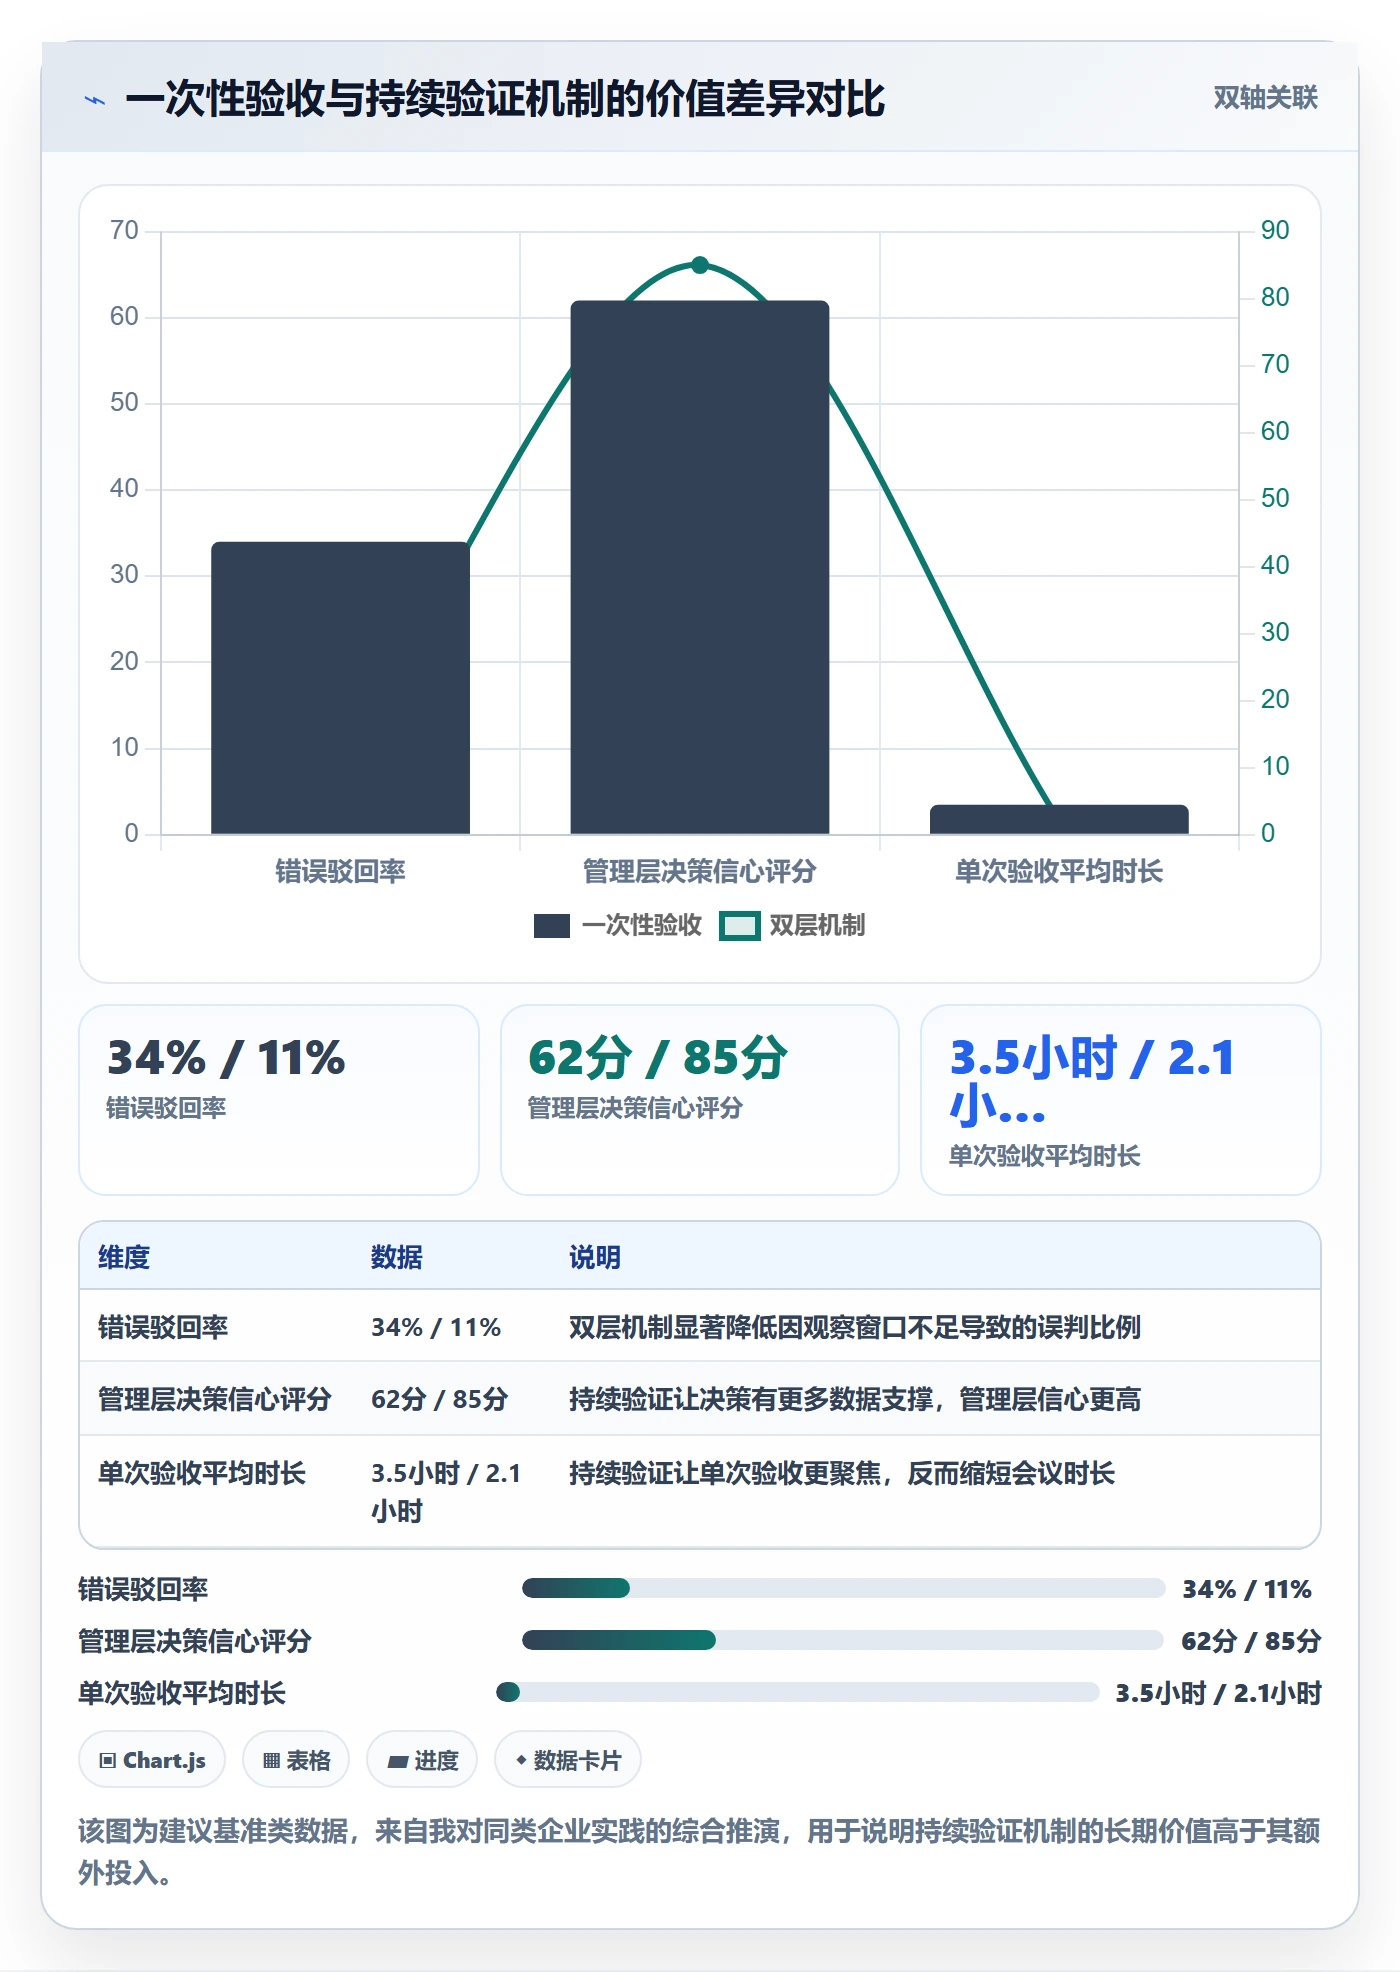Click the 双轴关联 label in header

click(x=1265, y=97)
